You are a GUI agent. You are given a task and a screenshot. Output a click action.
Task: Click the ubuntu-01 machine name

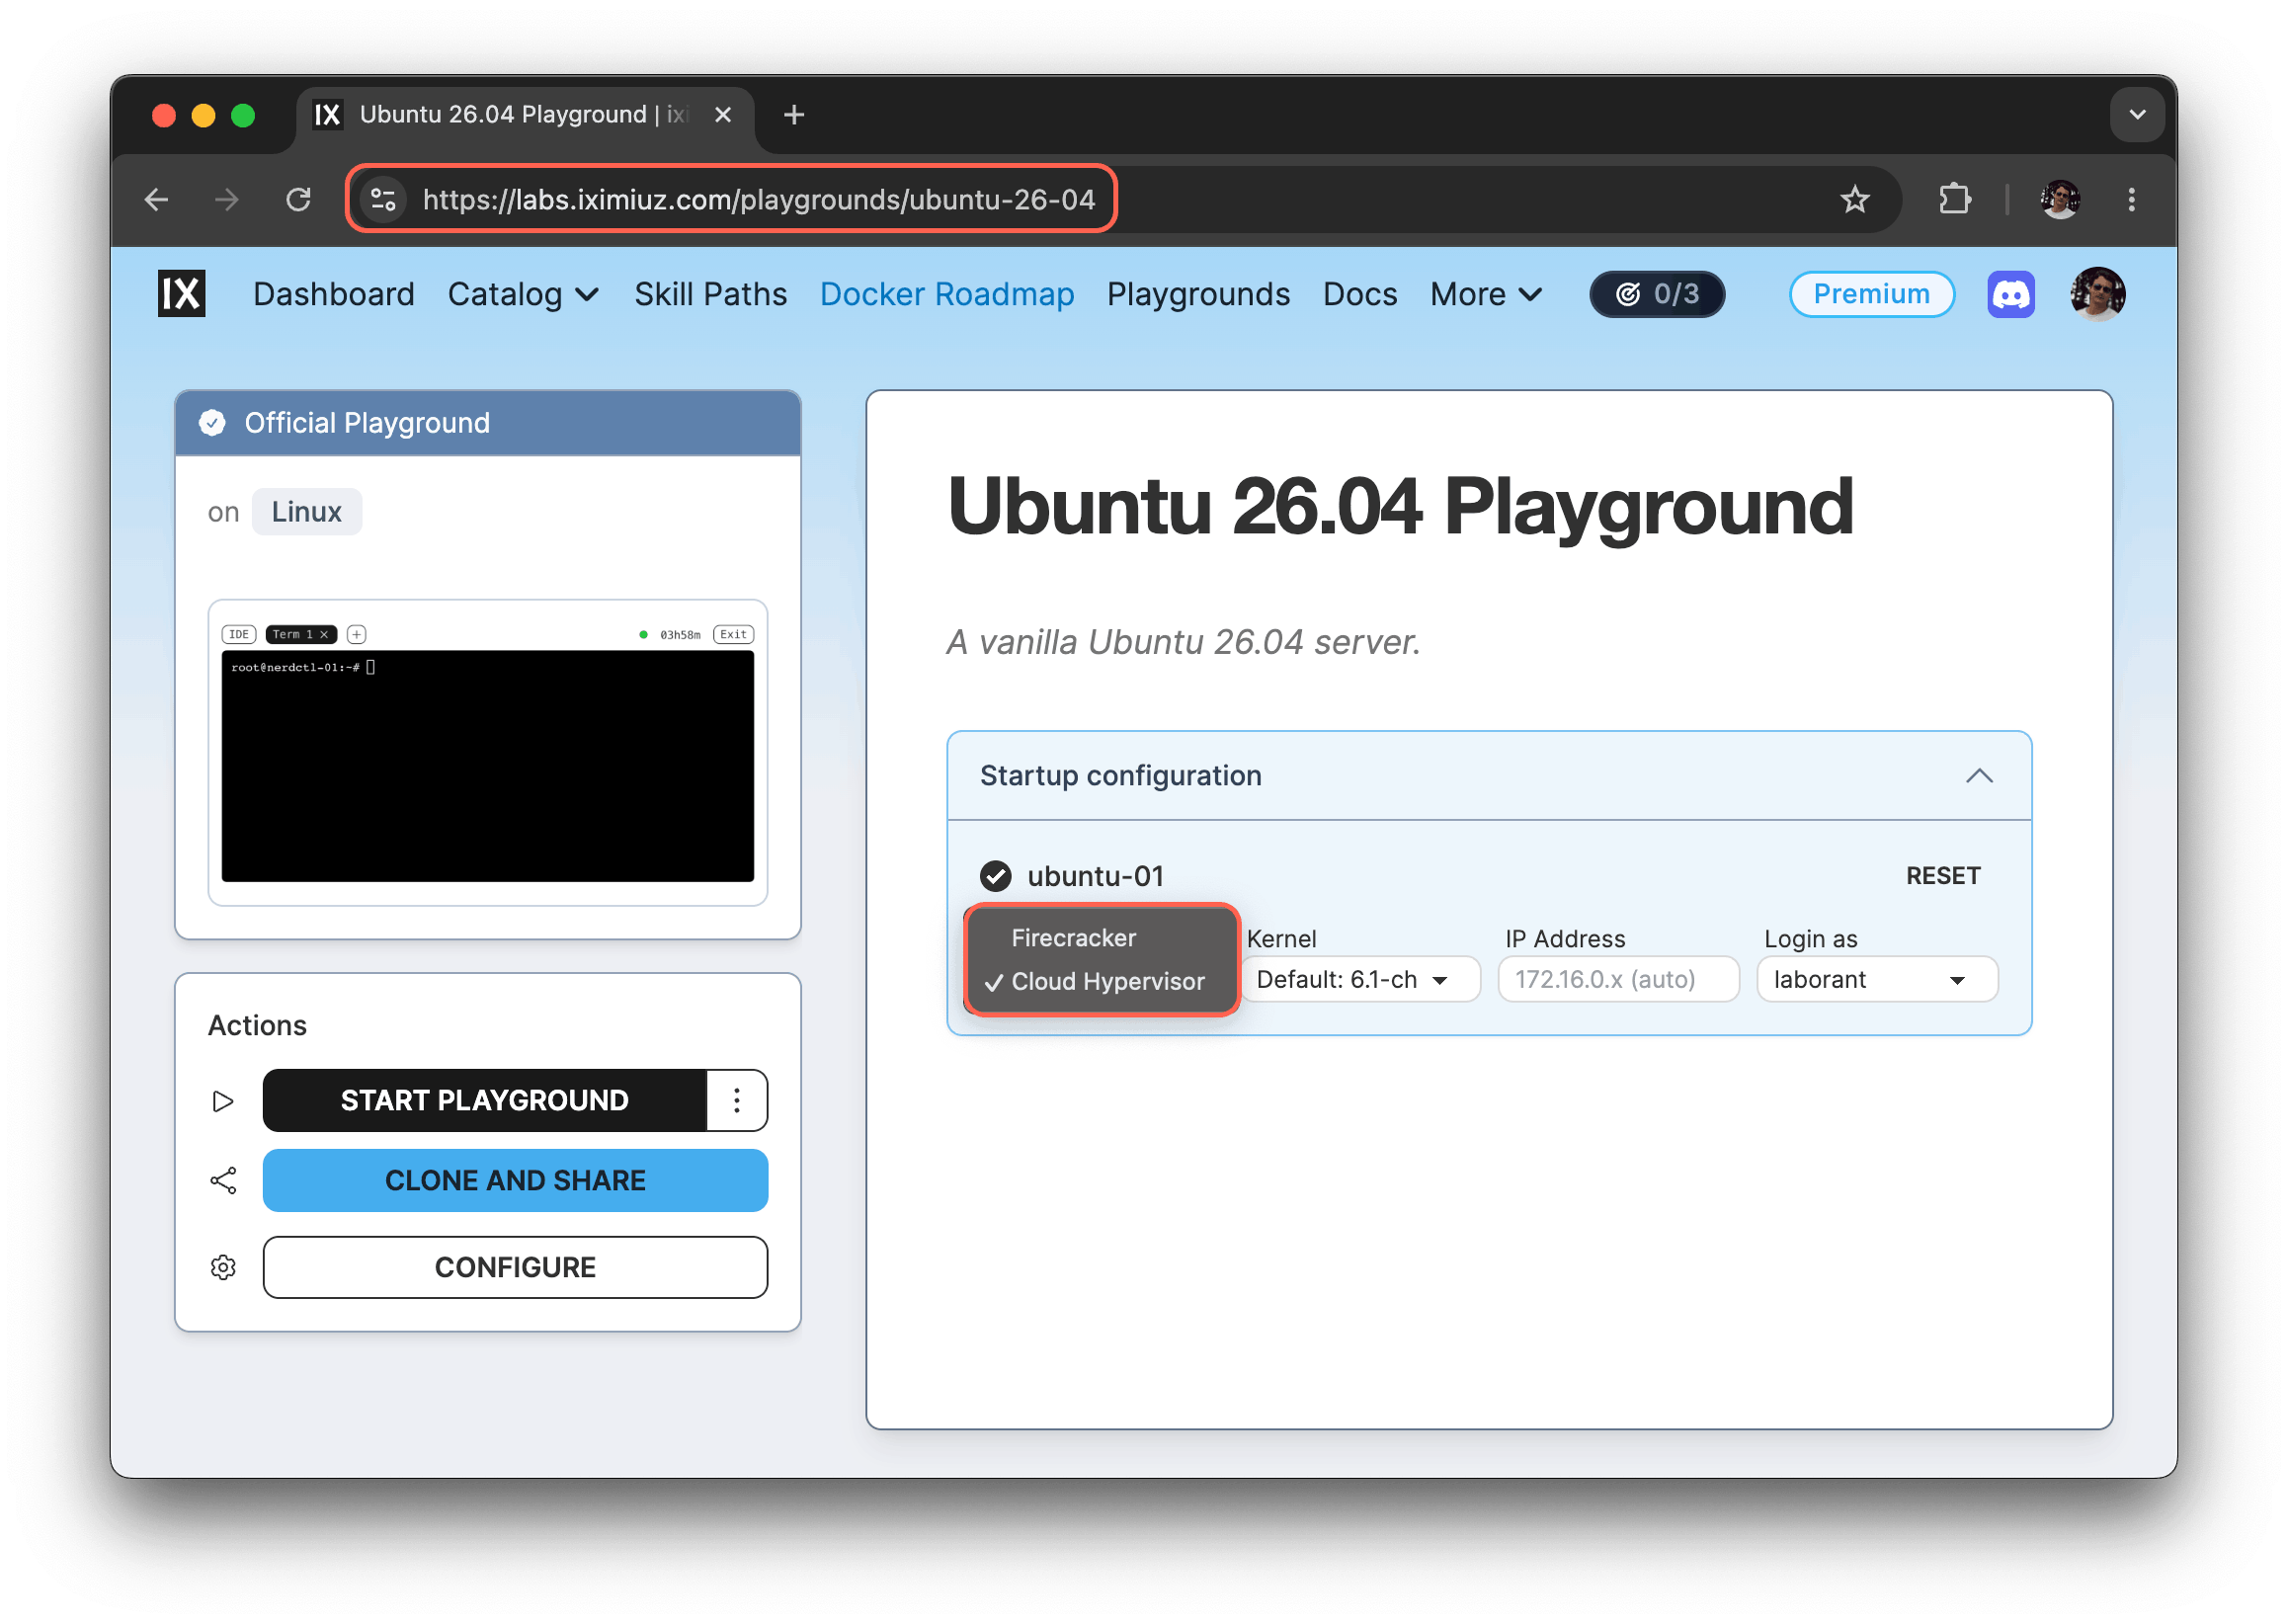1095,876
